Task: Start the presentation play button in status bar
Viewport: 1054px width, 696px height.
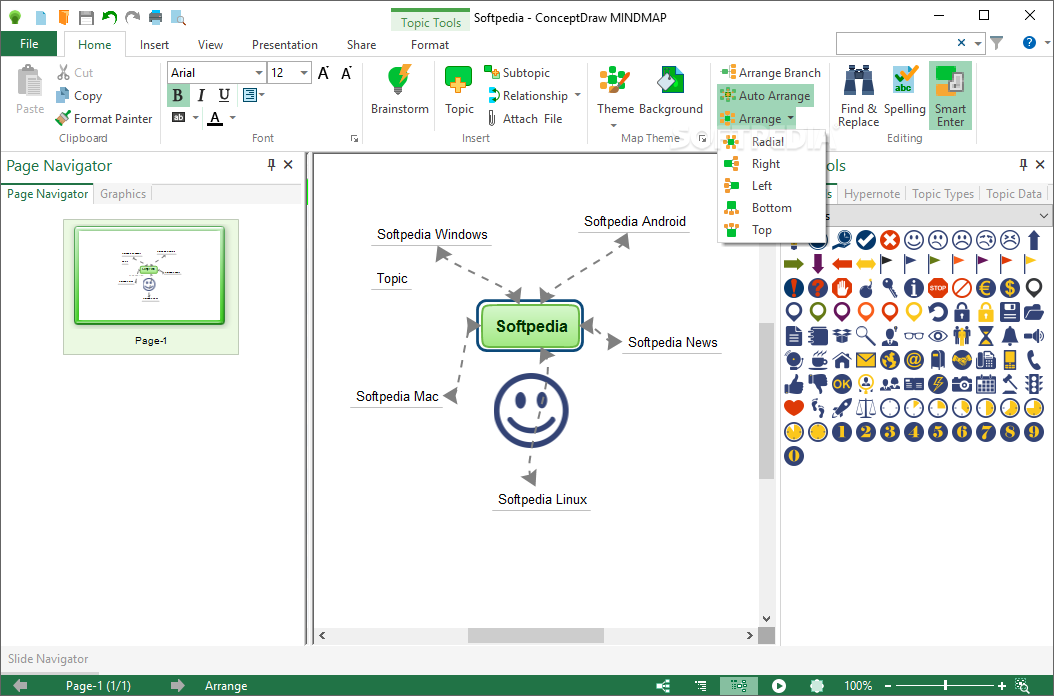Action: tap(778, 686)
